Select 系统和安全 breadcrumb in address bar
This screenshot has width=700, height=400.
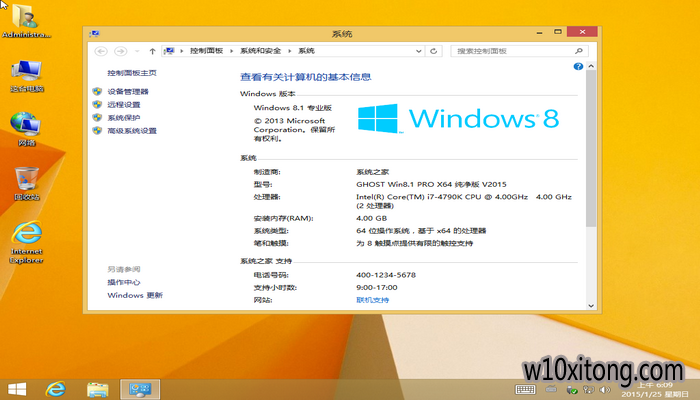coord(260,51)
